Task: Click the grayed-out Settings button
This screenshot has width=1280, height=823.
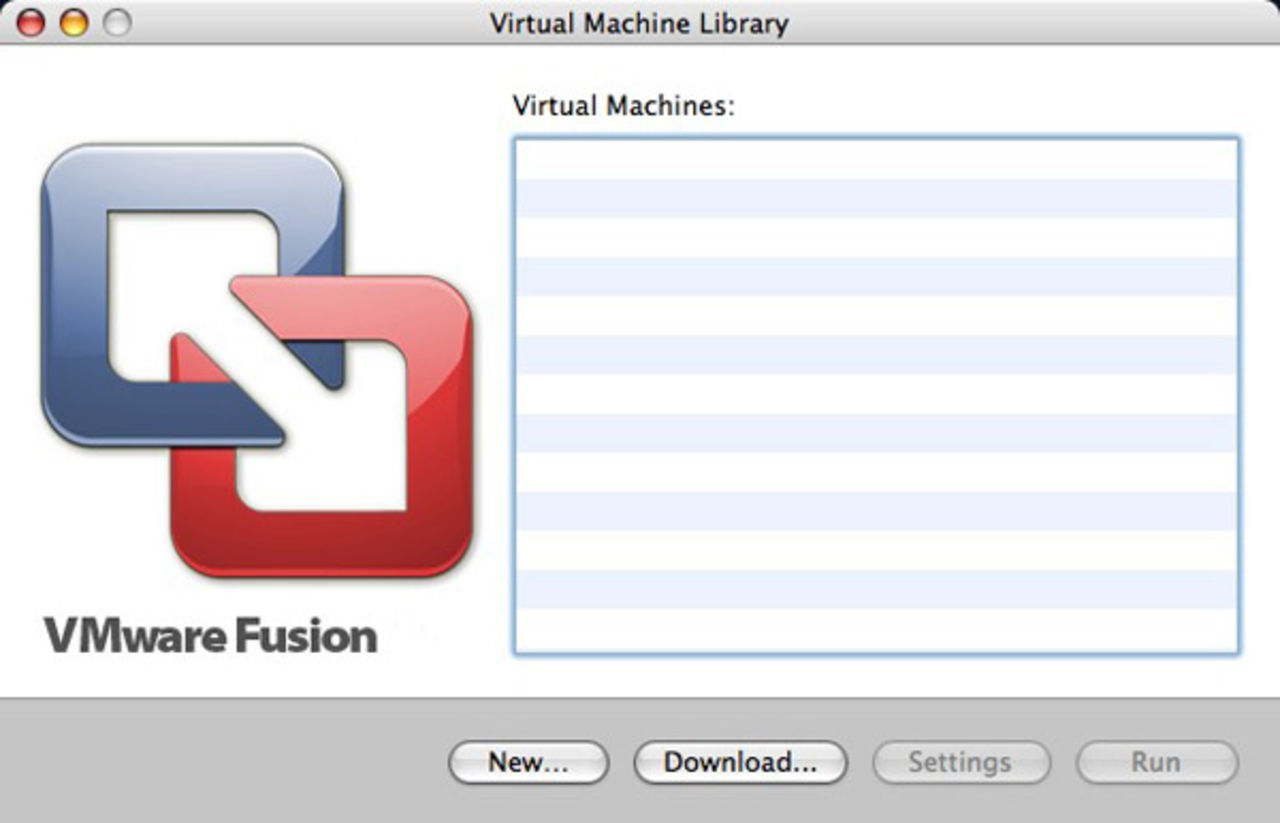Action: (960, 762)
